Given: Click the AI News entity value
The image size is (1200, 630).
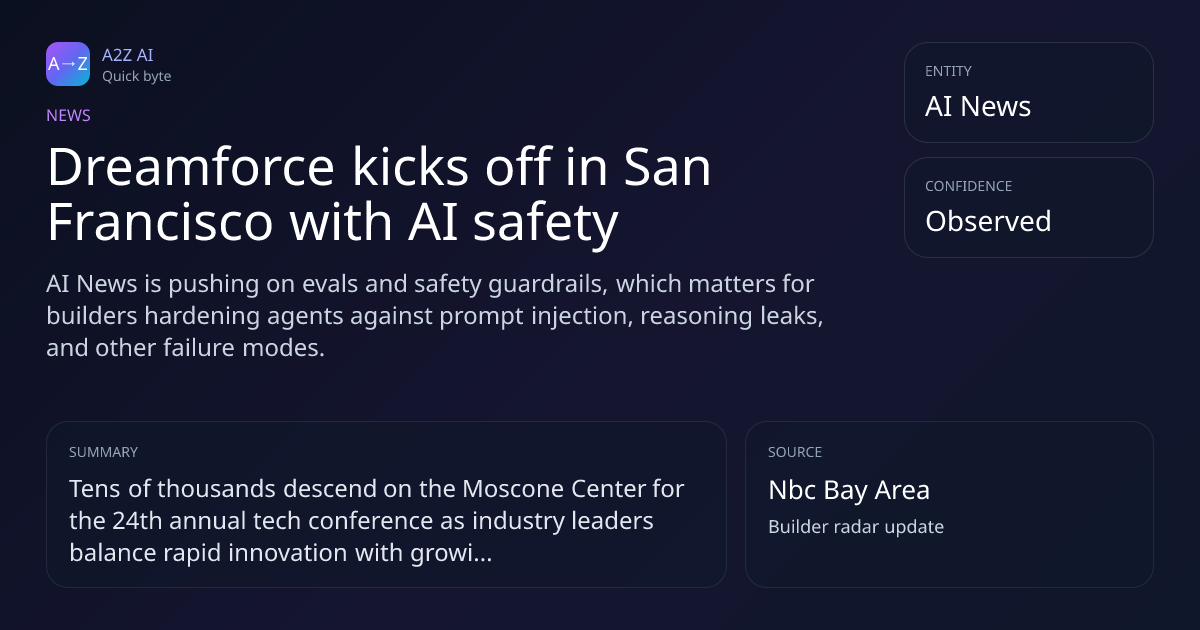Looking at the screenshot, I should click(978, 107).
